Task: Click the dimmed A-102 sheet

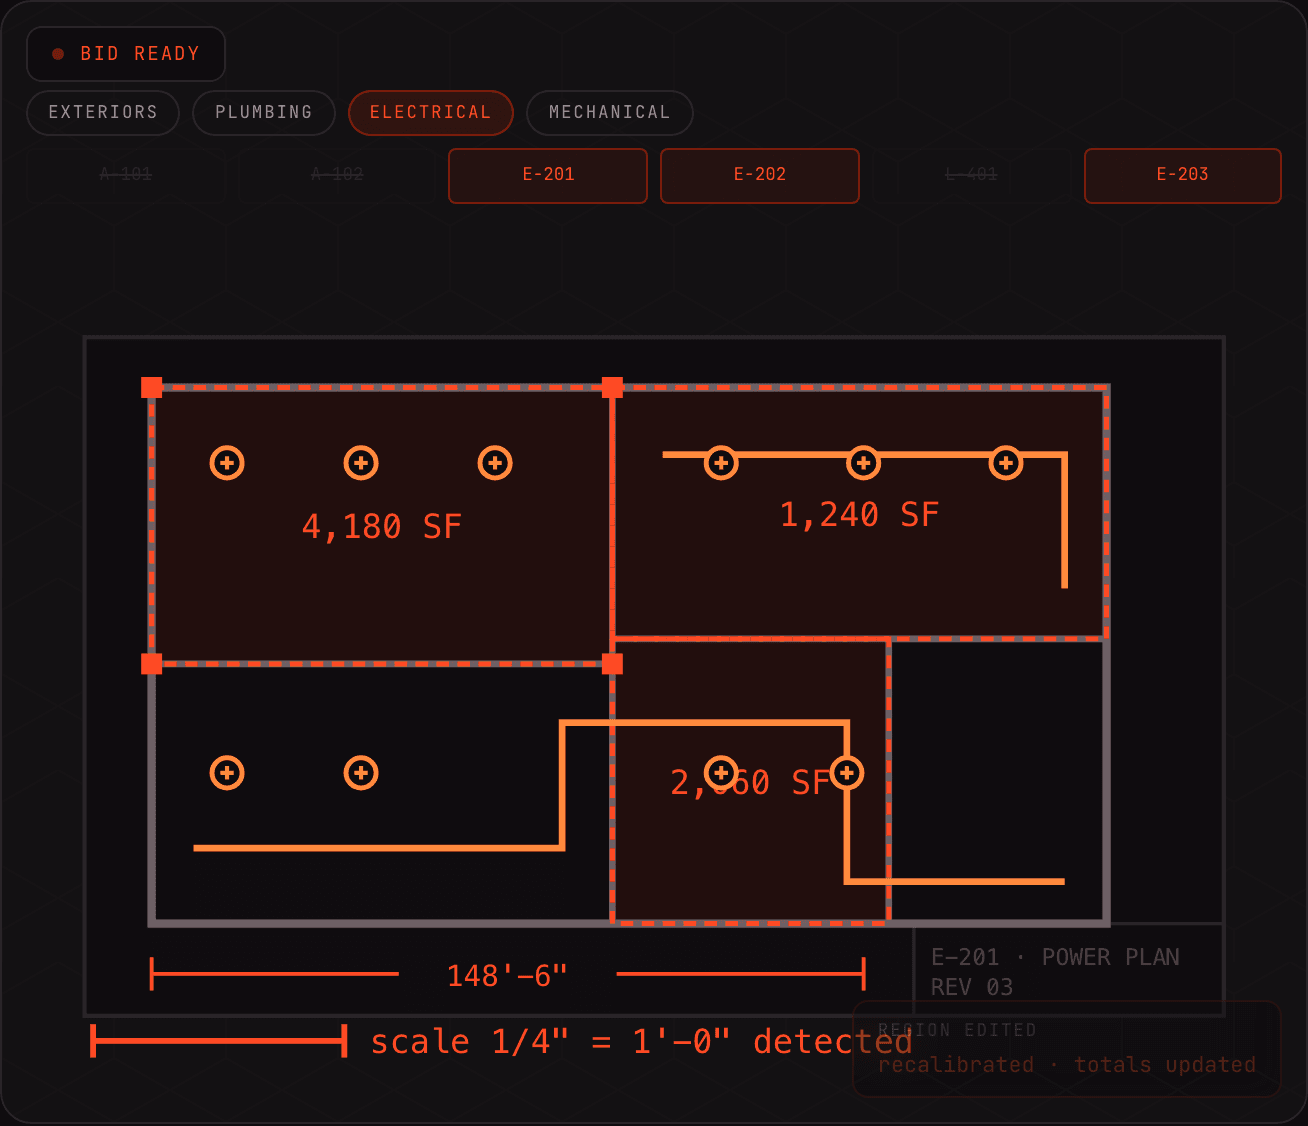Action: click(337, 175)
